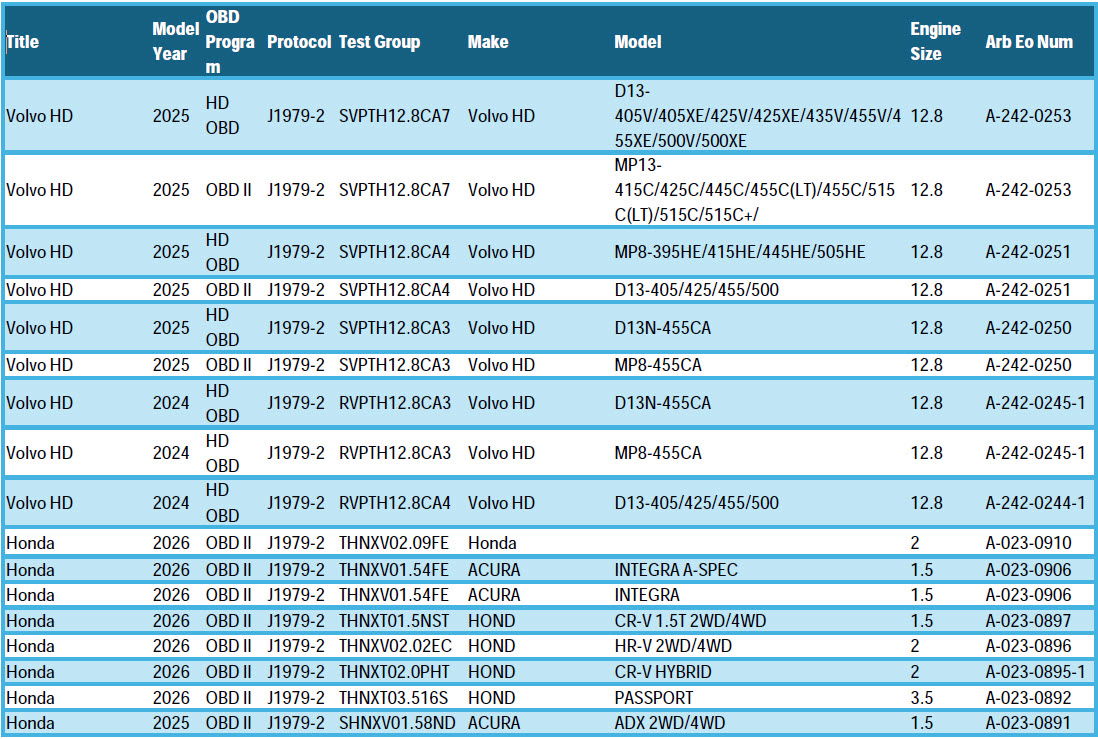The width and height of the screenshot is (1098, 739).
Task: Select Arb Eo number A-023-0895-1
Action: [1035, 671]
